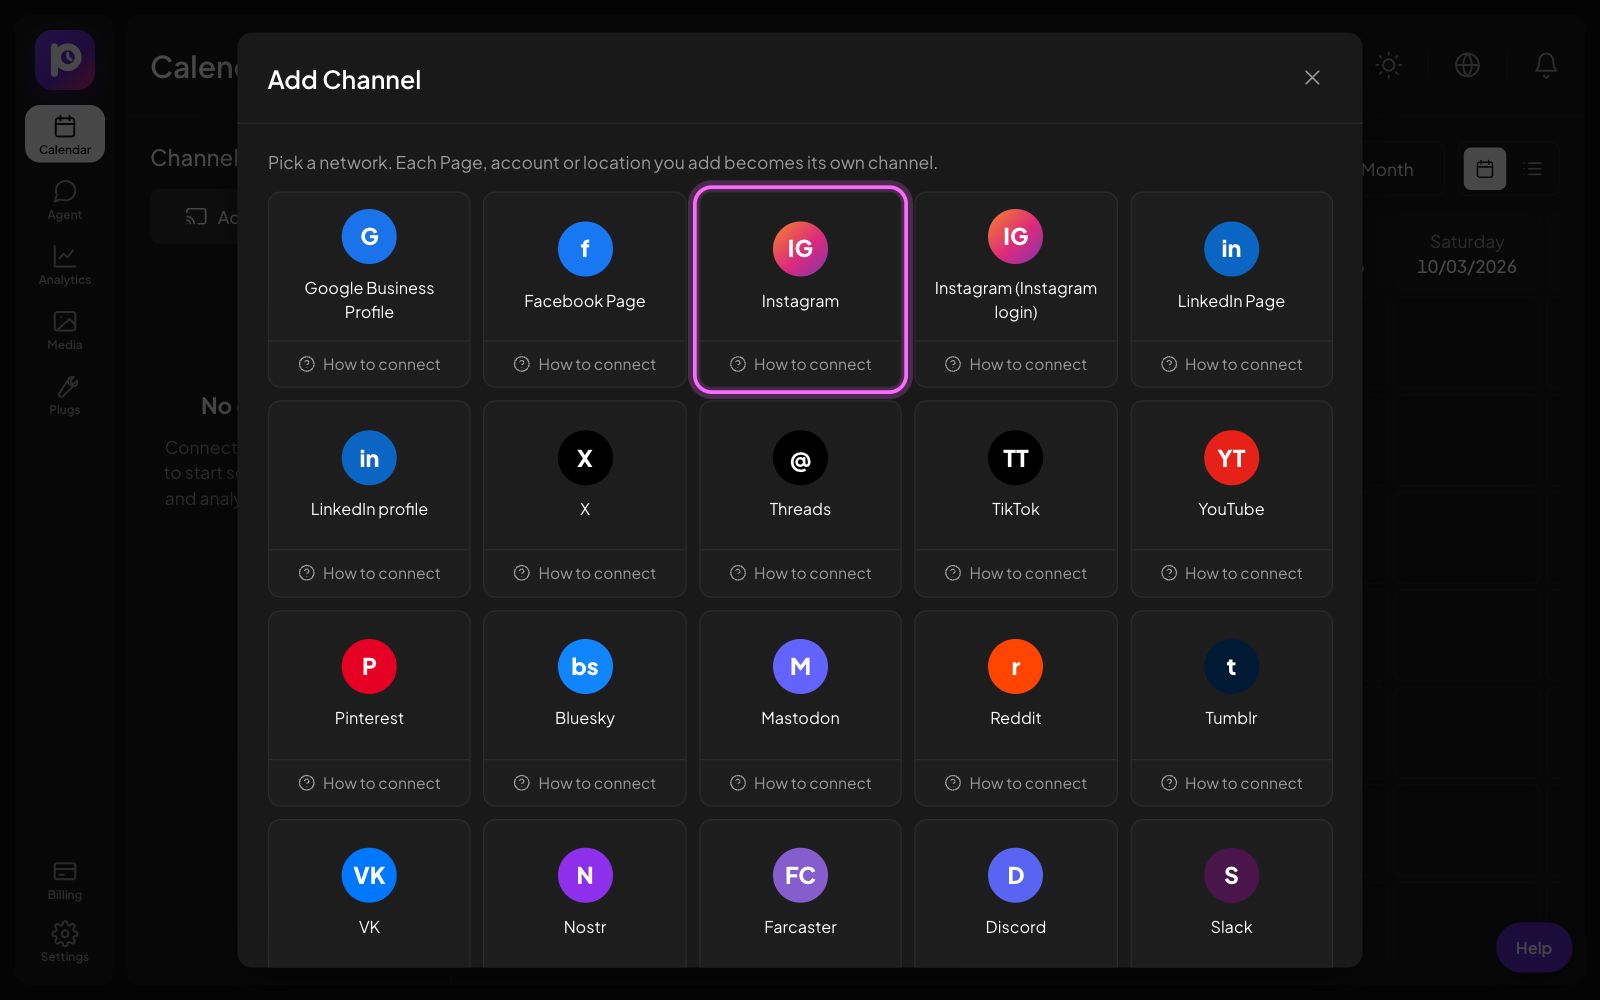Open How to connect for Instagram
This screenshot has width=1600, height=1000.
point(800,364)
